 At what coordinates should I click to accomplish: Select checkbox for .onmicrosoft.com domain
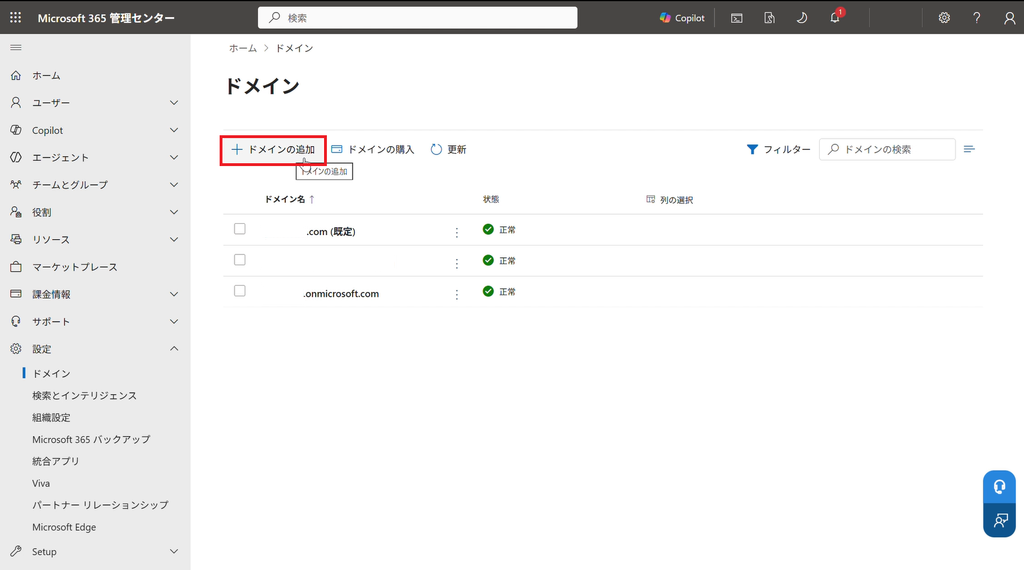click(240, 291)
